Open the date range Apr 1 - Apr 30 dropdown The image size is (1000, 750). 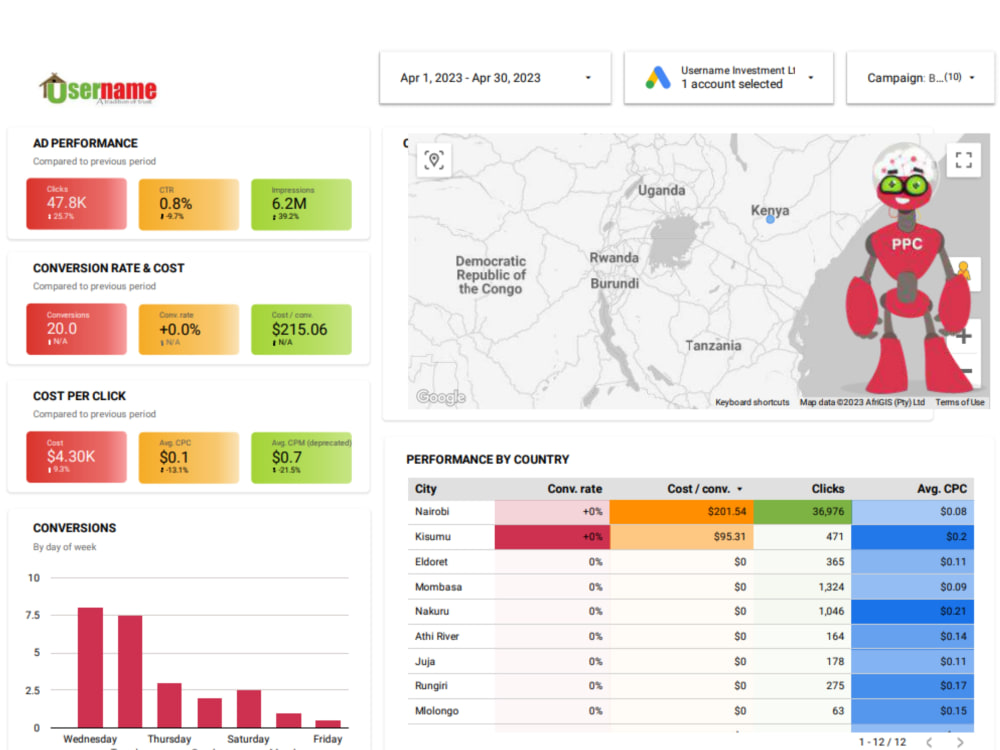click(496, 78)
